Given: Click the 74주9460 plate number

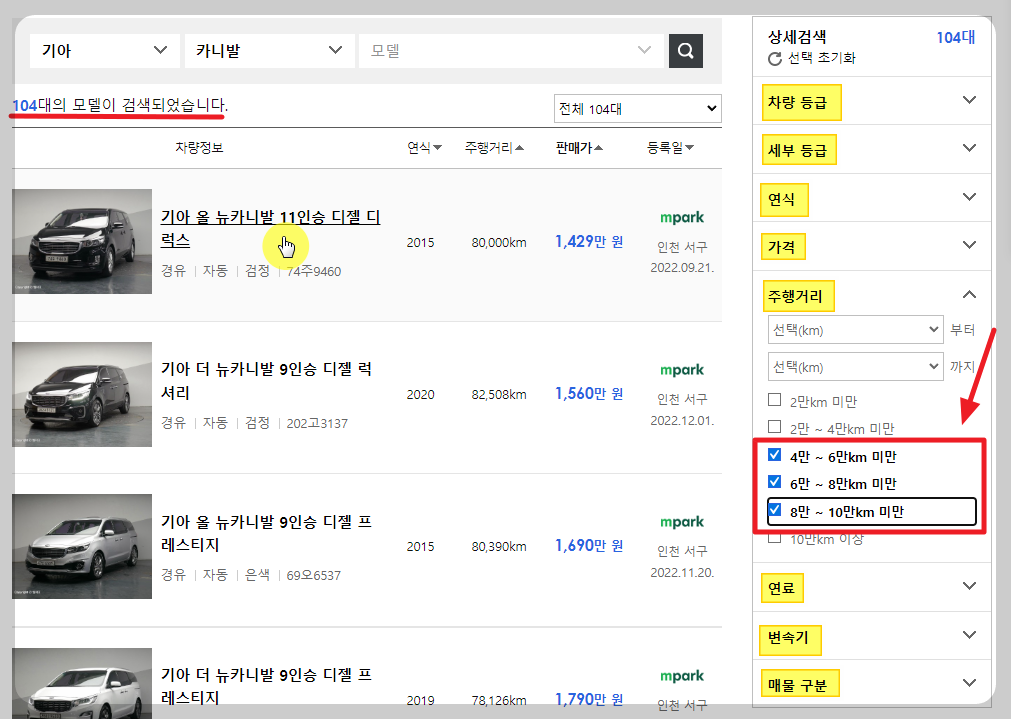Looking at the screenshot, I should coord(313,271).
